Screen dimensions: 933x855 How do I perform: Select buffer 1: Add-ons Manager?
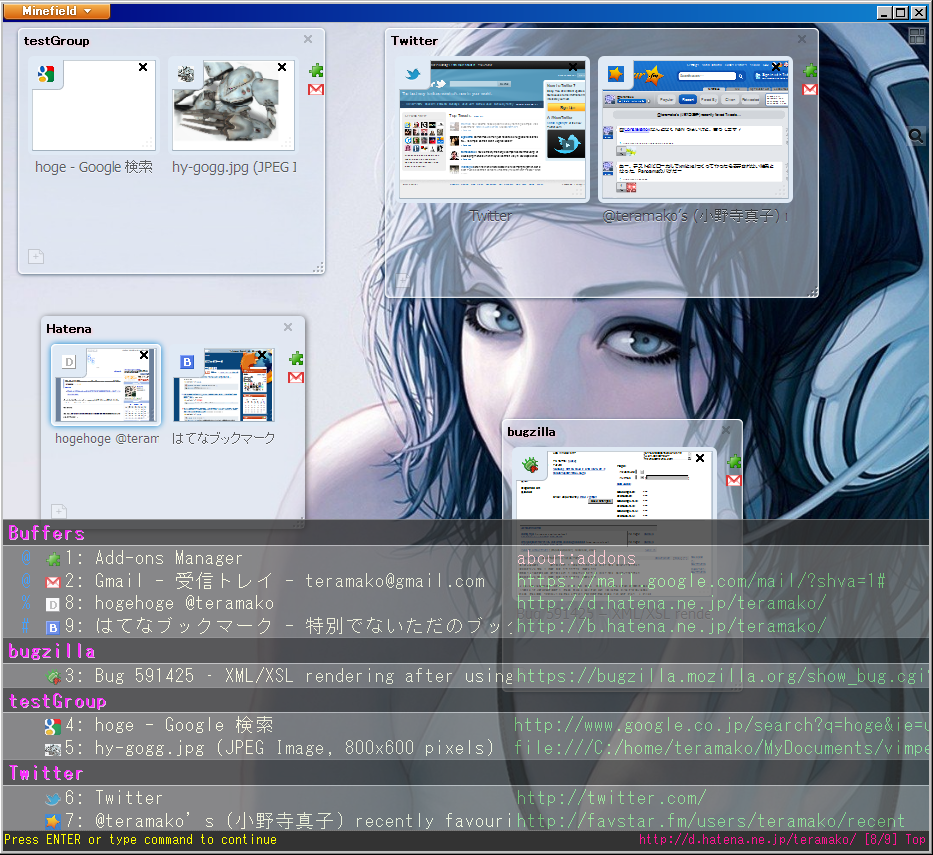[x=466, y=558]
